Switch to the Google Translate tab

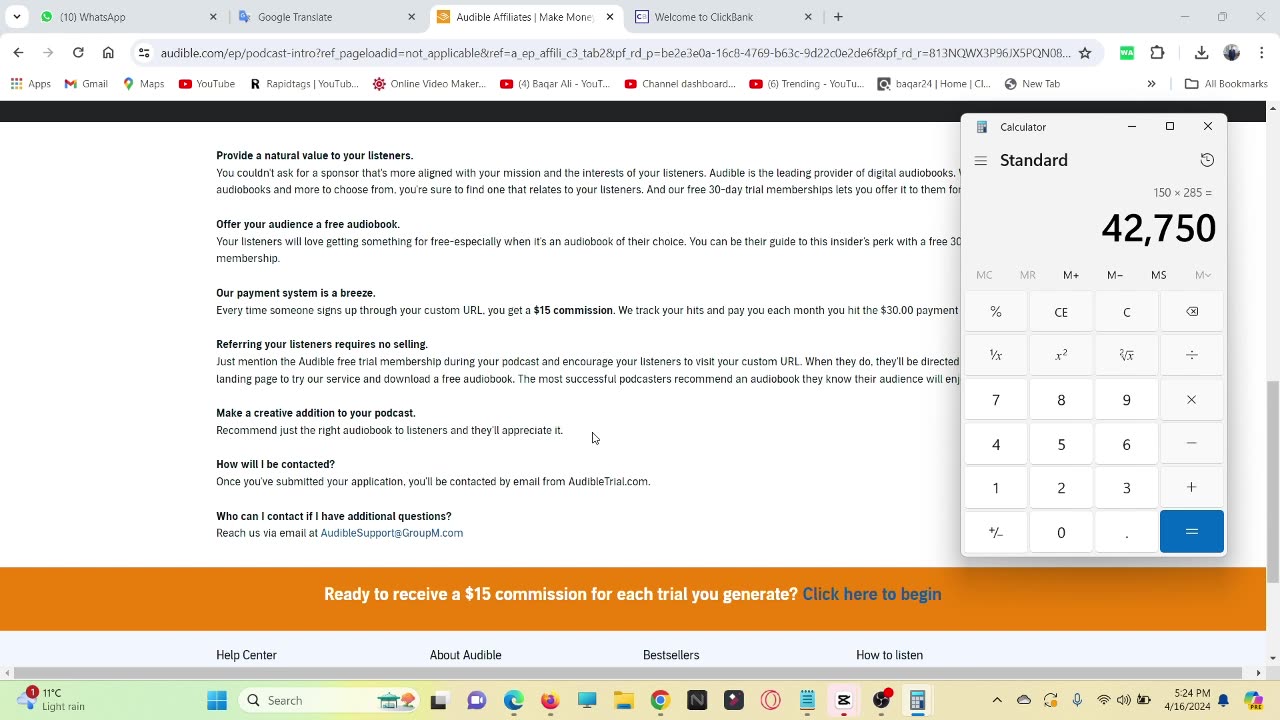[327, 17]
